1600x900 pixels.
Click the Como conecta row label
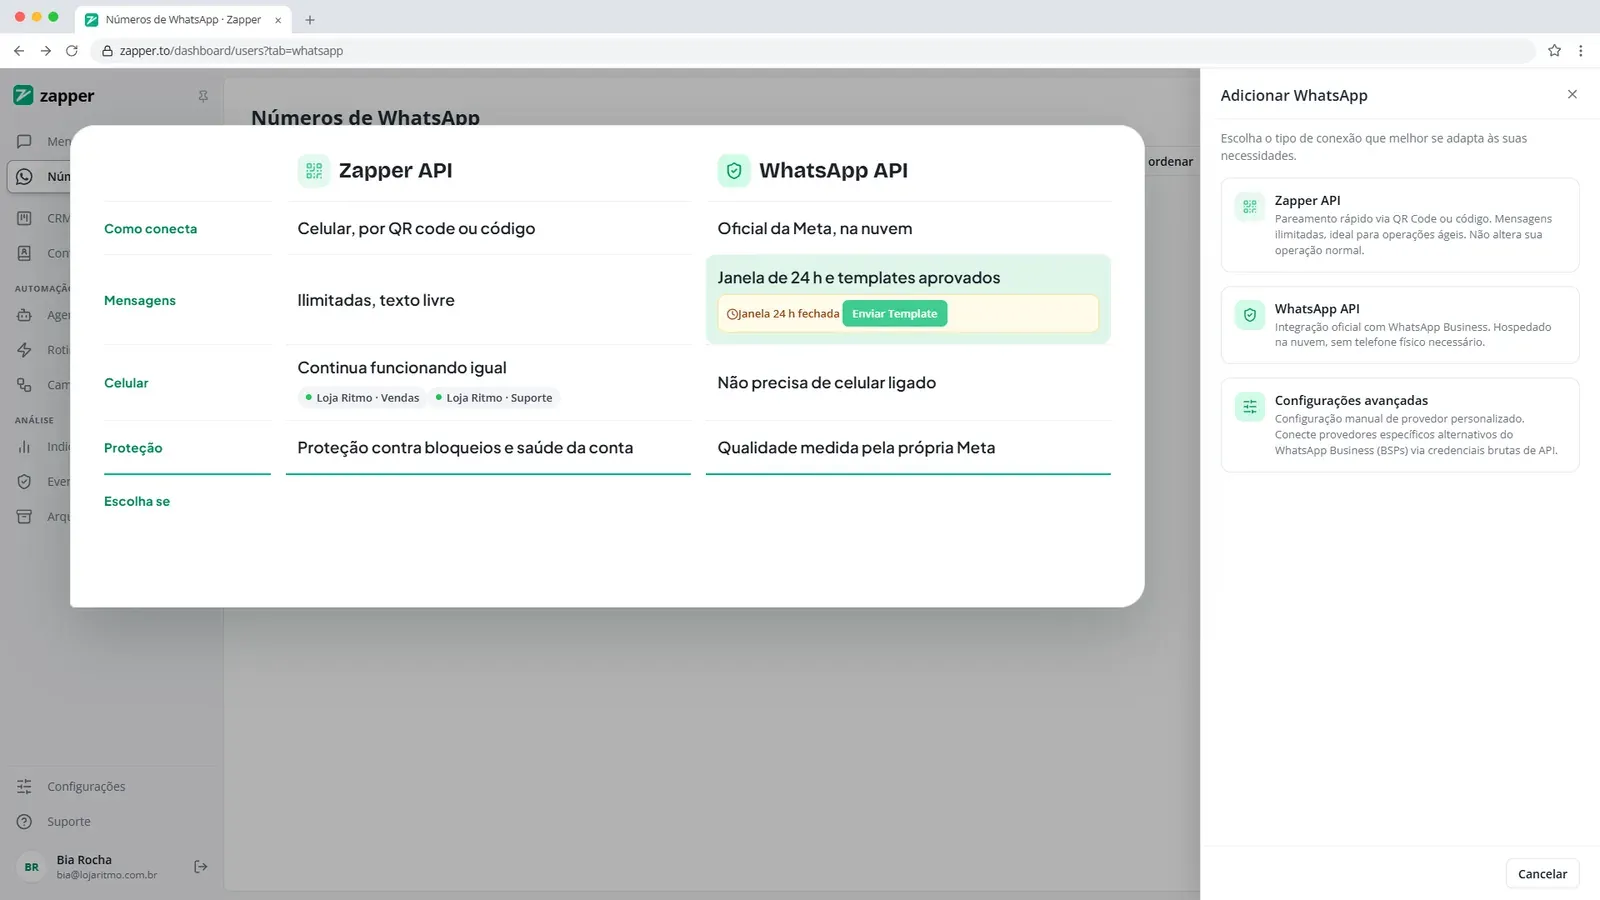(151, 229)
